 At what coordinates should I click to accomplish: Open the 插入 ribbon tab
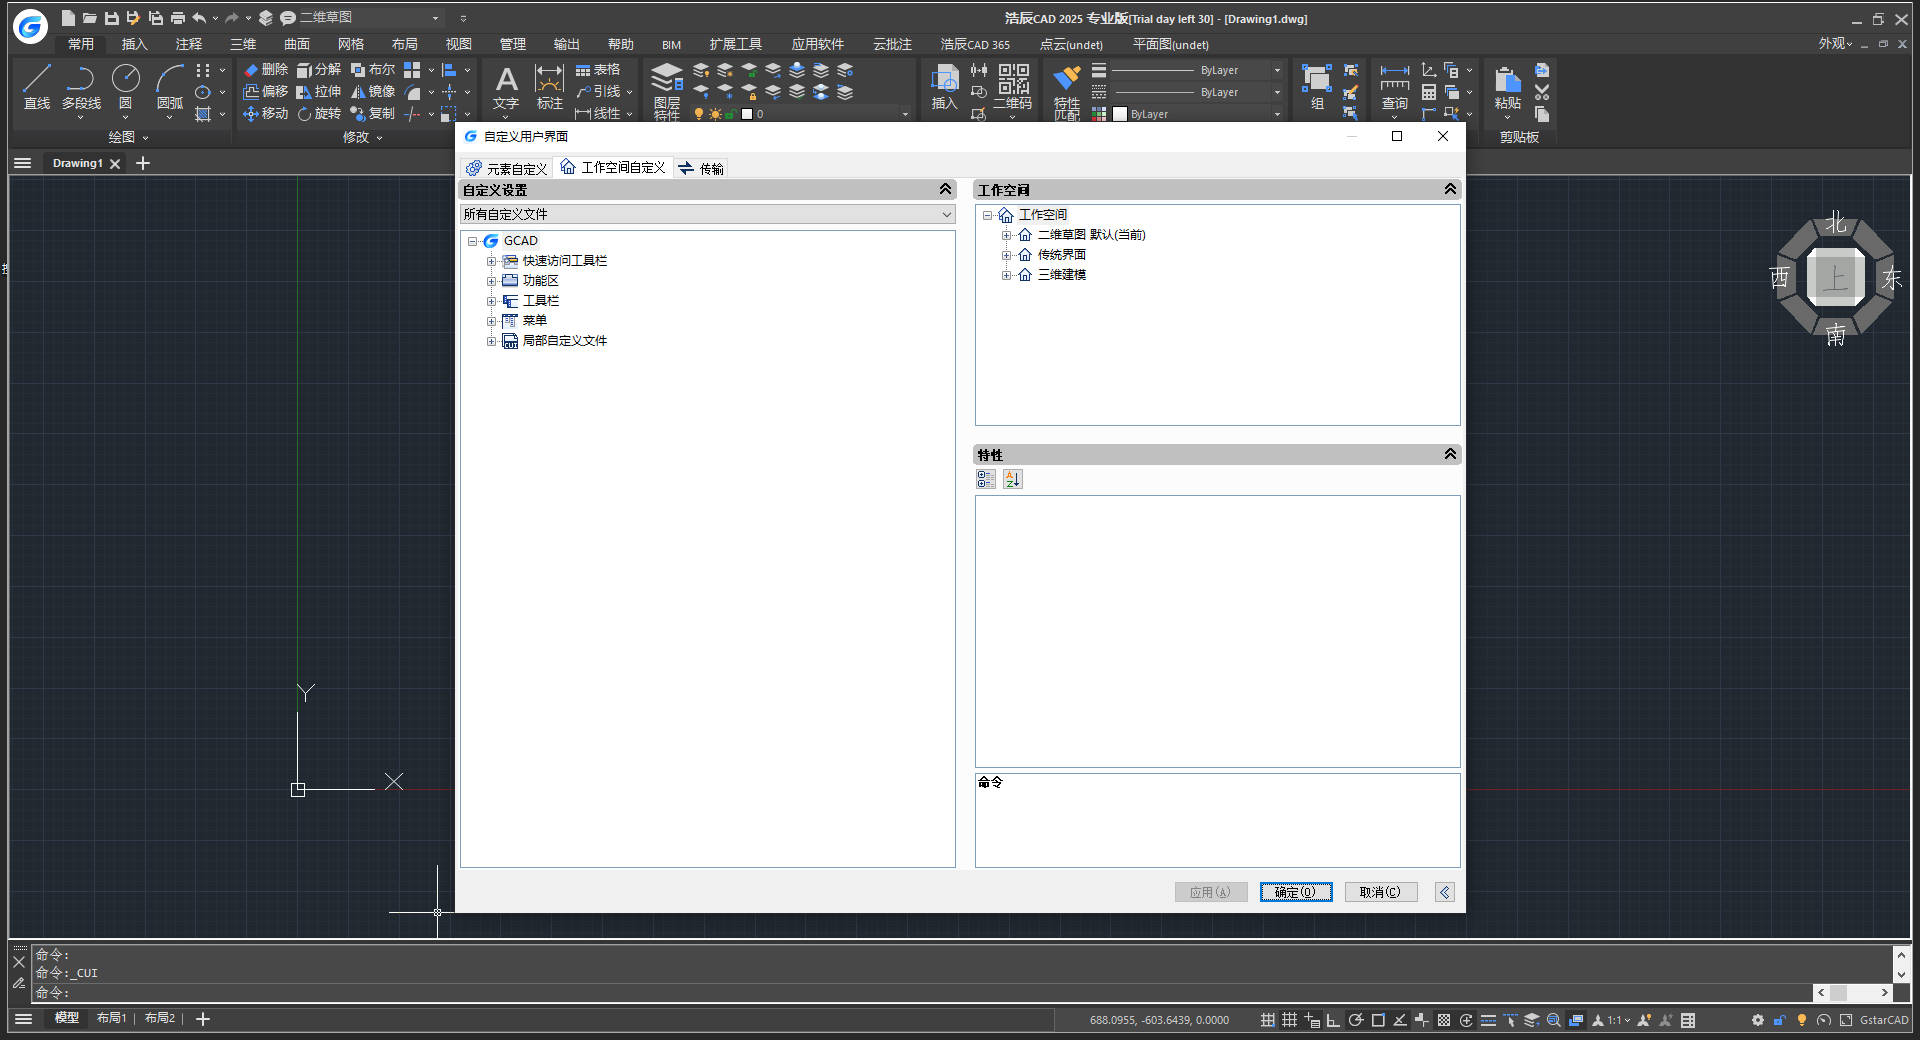click(x=134, y=44)
